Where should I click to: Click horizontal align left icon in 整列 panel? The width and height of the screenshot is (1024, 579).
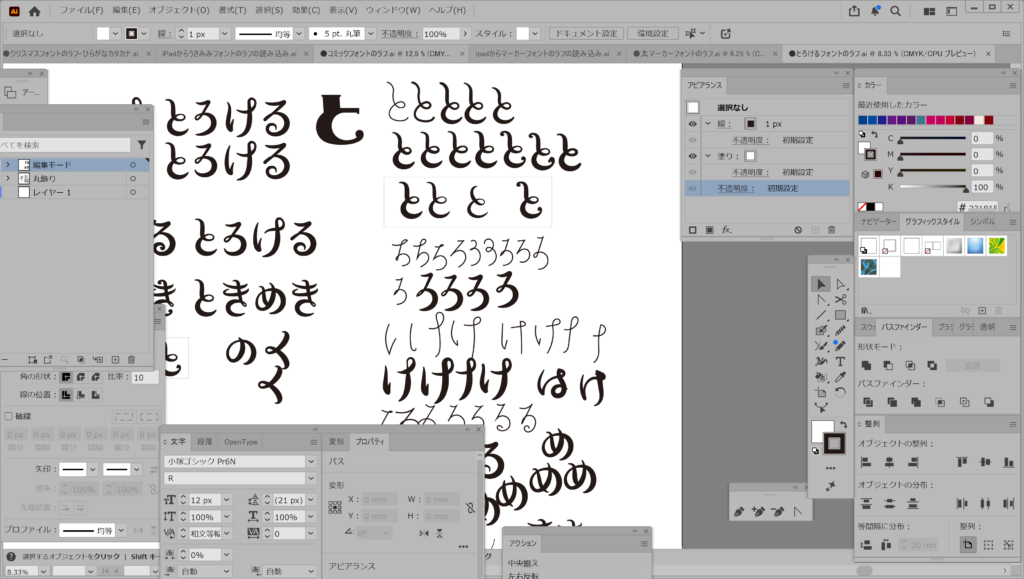(x=865, y=462)
